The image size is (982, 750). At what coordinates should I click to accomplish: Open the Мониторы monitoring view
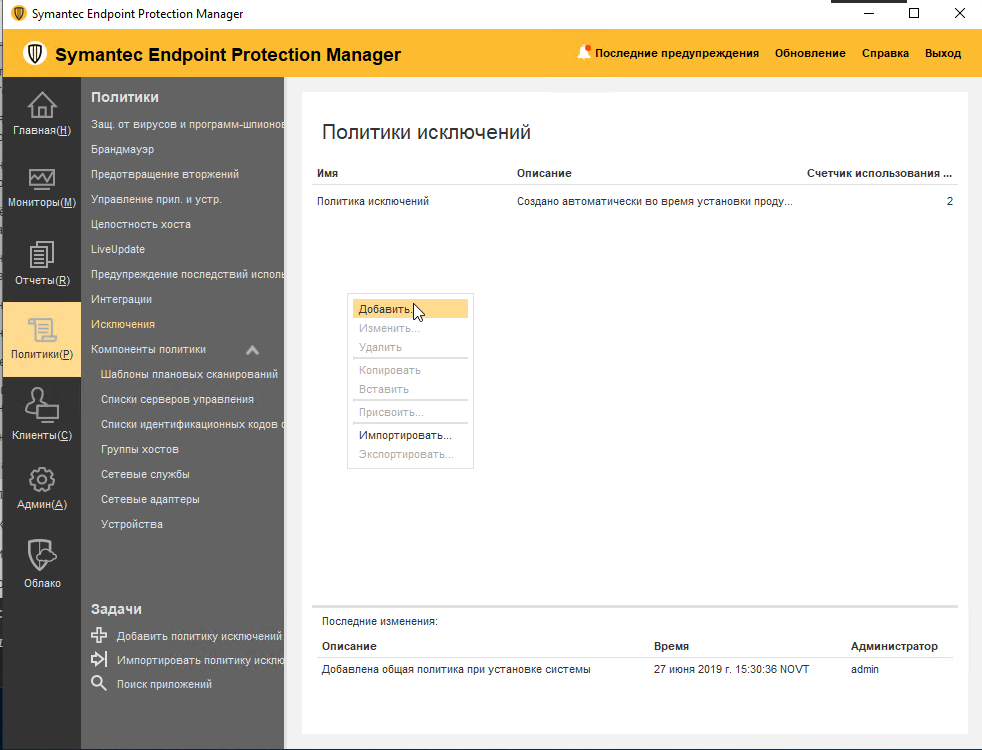pos(40,188)
